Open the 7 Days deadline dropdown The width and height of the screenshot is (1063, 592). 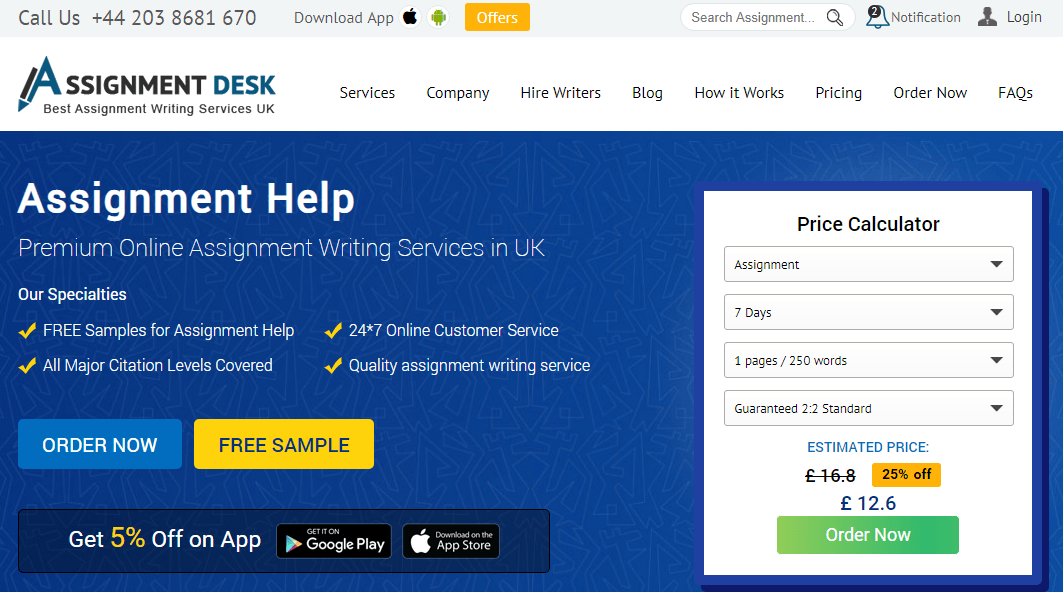tap(868, 312)
